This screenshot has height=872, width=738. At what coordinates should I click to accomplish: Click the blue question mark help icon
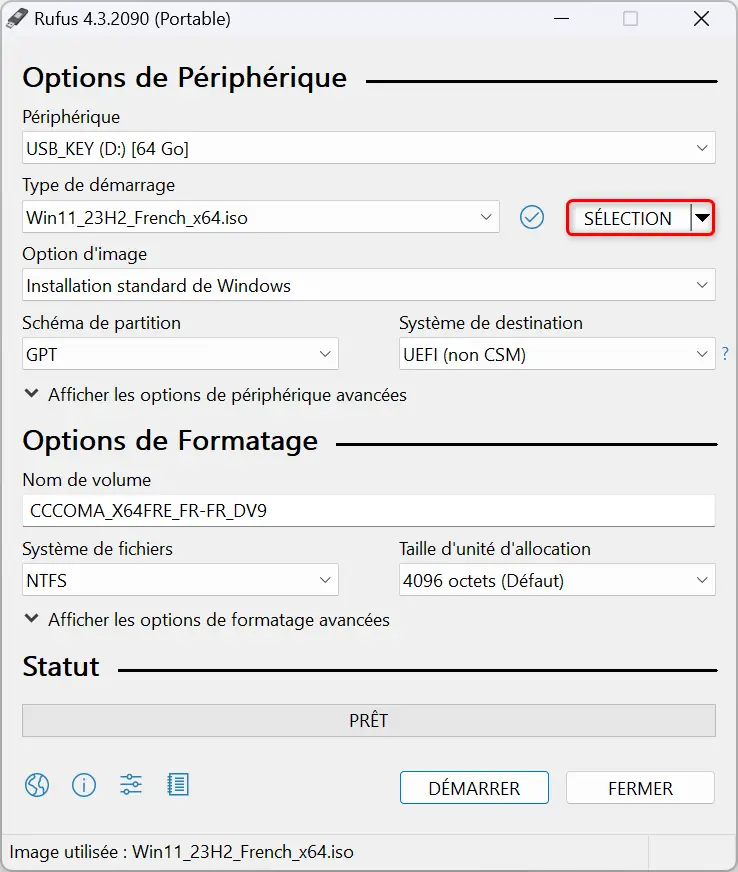[x=725, y=353]
